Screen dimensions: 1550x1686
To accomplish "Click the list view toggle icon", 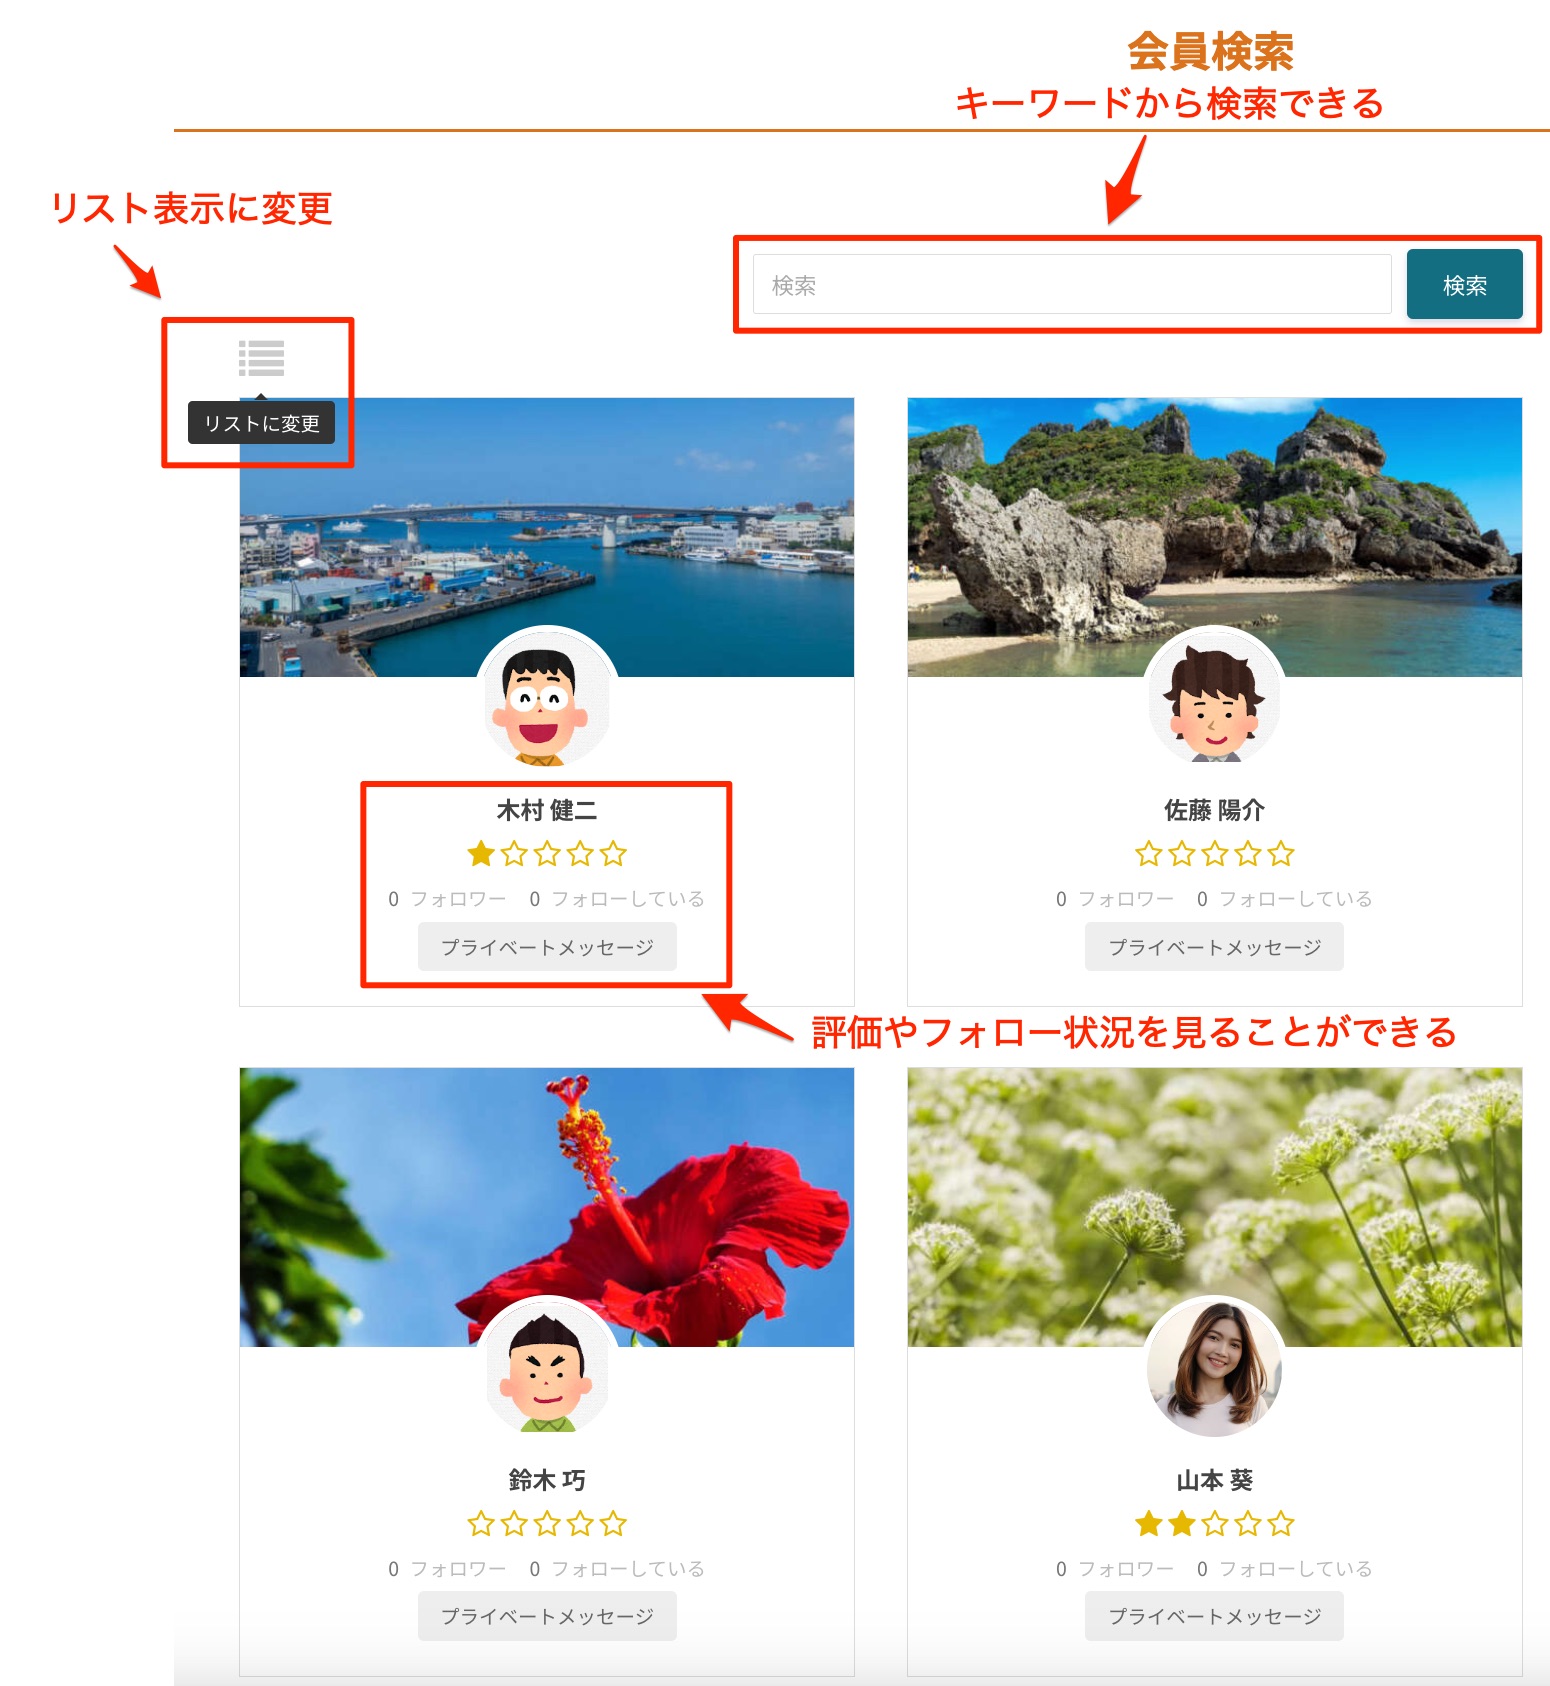I will pyautogui.click(x=262, y=358).
